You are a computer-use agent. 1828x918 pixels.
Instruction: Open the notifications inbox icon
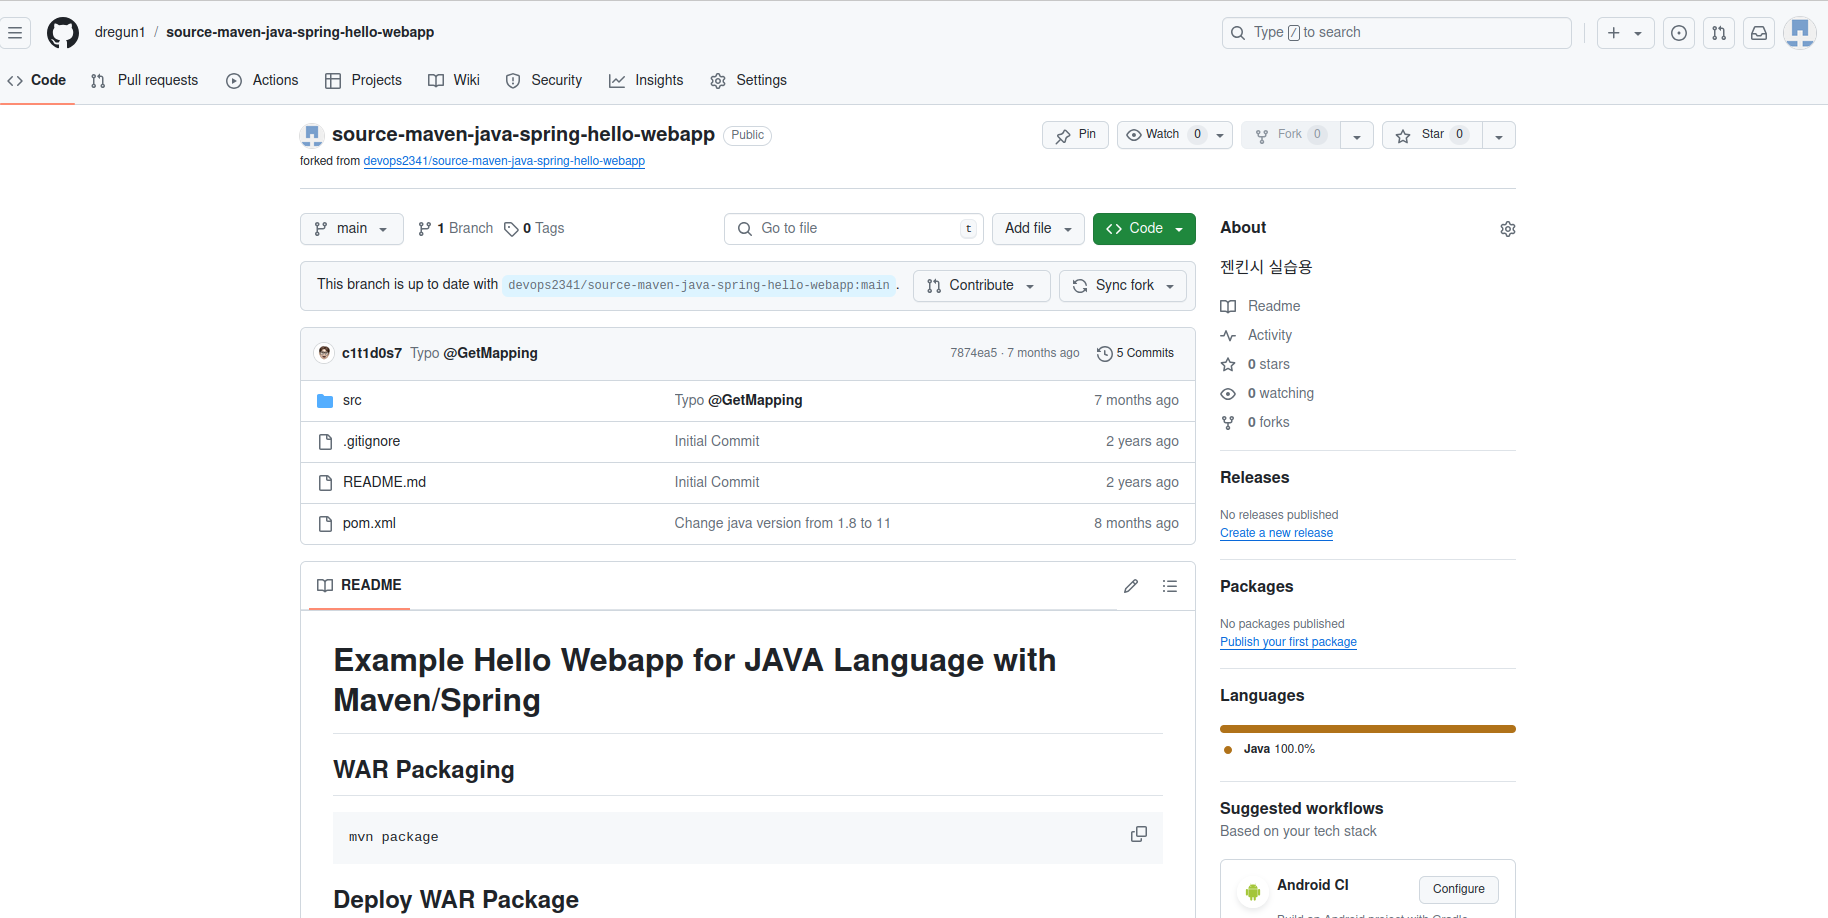click(x=1759, y=33)
